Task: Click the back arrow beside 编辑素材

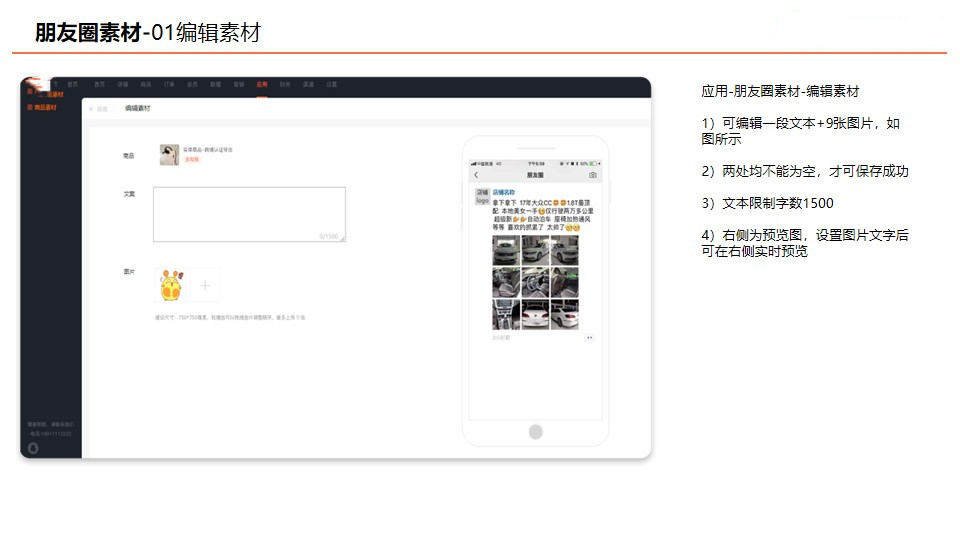Action: [92, 109]
